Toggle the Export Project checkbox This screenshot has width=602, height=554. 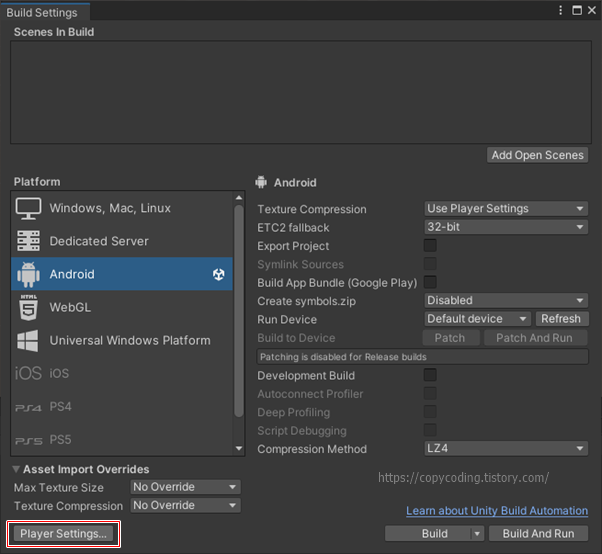[430, 245]
